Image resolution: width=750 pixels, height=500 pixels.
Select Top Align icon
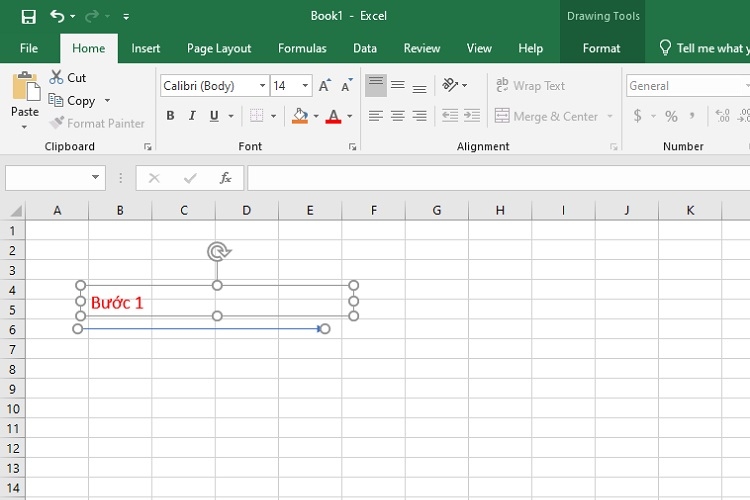click(376, 86)
